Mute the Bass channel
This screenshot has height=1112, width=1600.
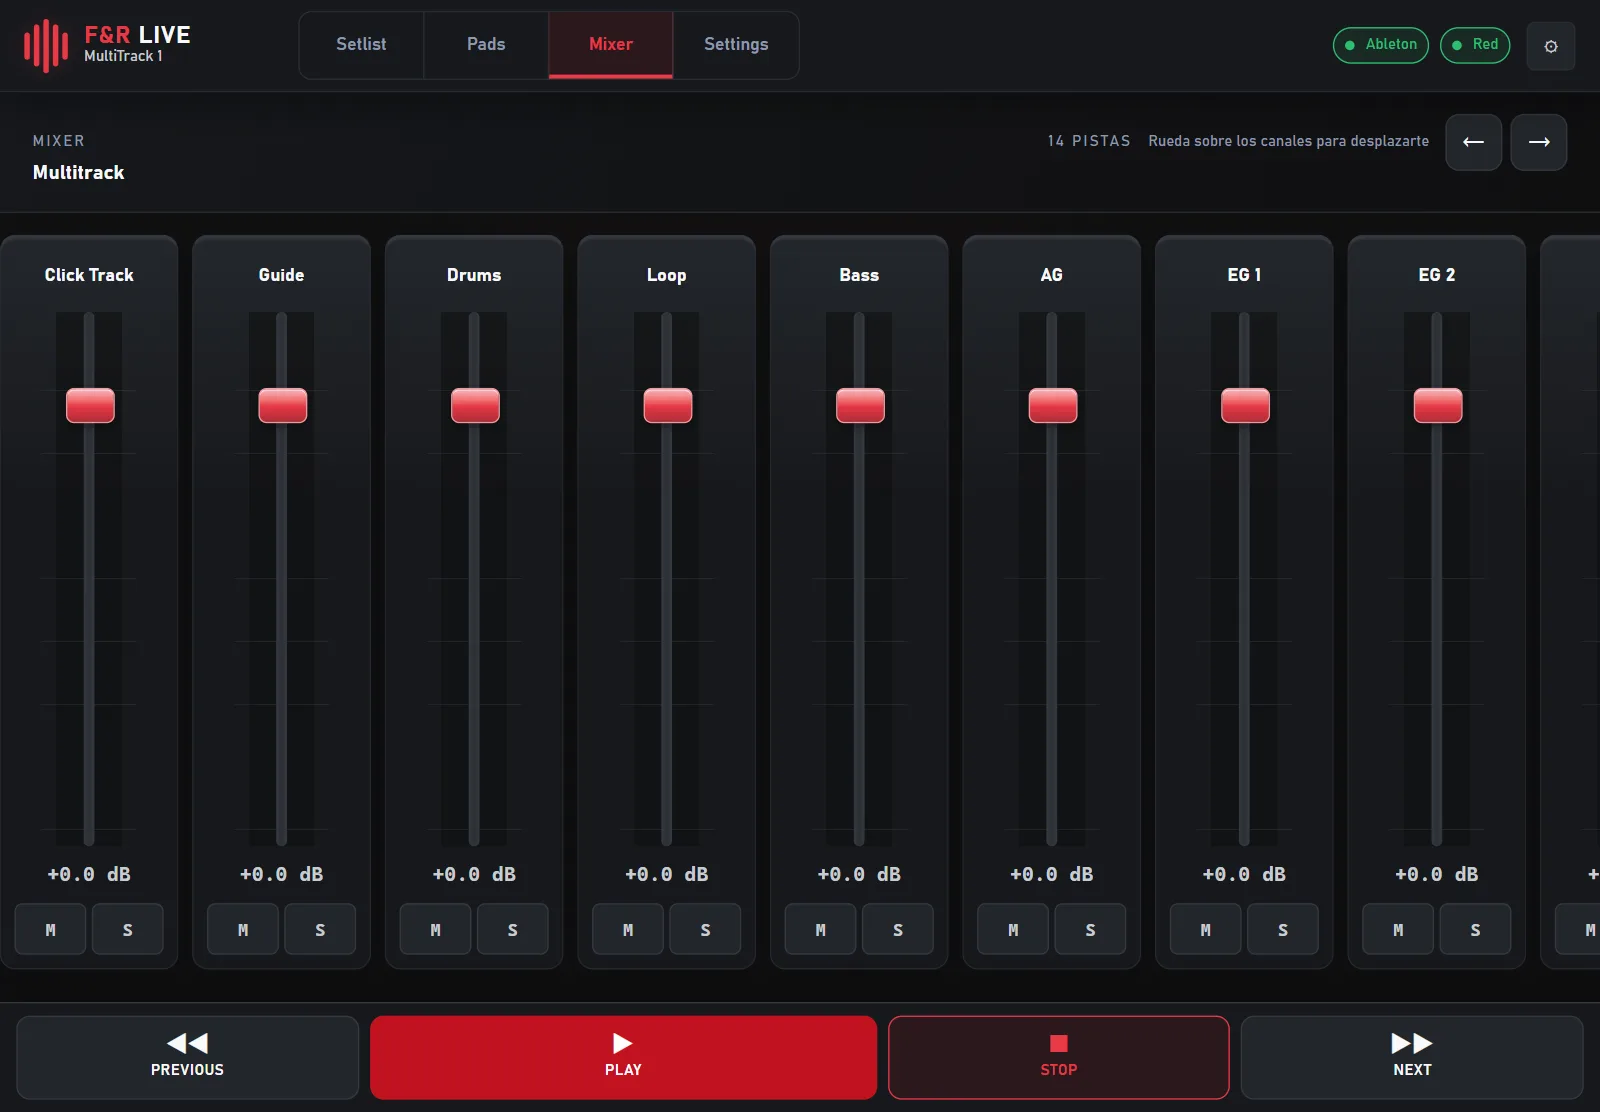click(820, 929)
